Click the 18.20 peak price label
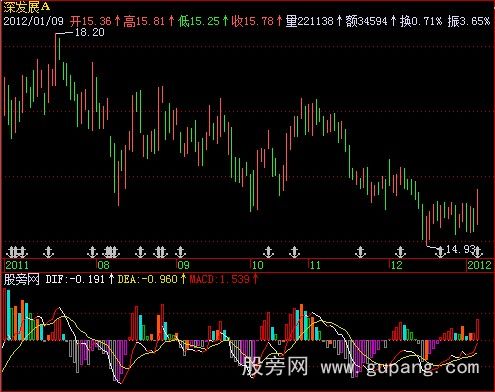The width and height of the screenshot is (495, 392). [90, 32]
